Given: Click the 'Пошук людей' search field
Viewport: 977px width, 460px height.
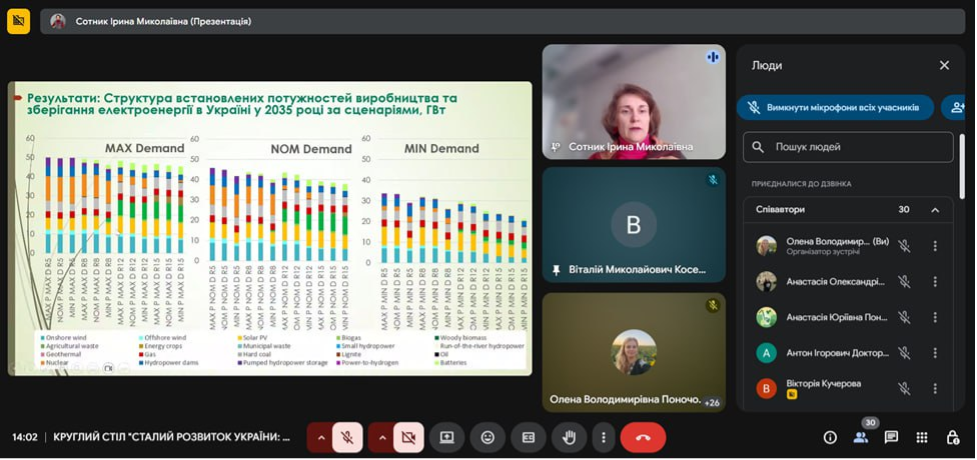Looking at the screenshot, I should click(848, 147).
